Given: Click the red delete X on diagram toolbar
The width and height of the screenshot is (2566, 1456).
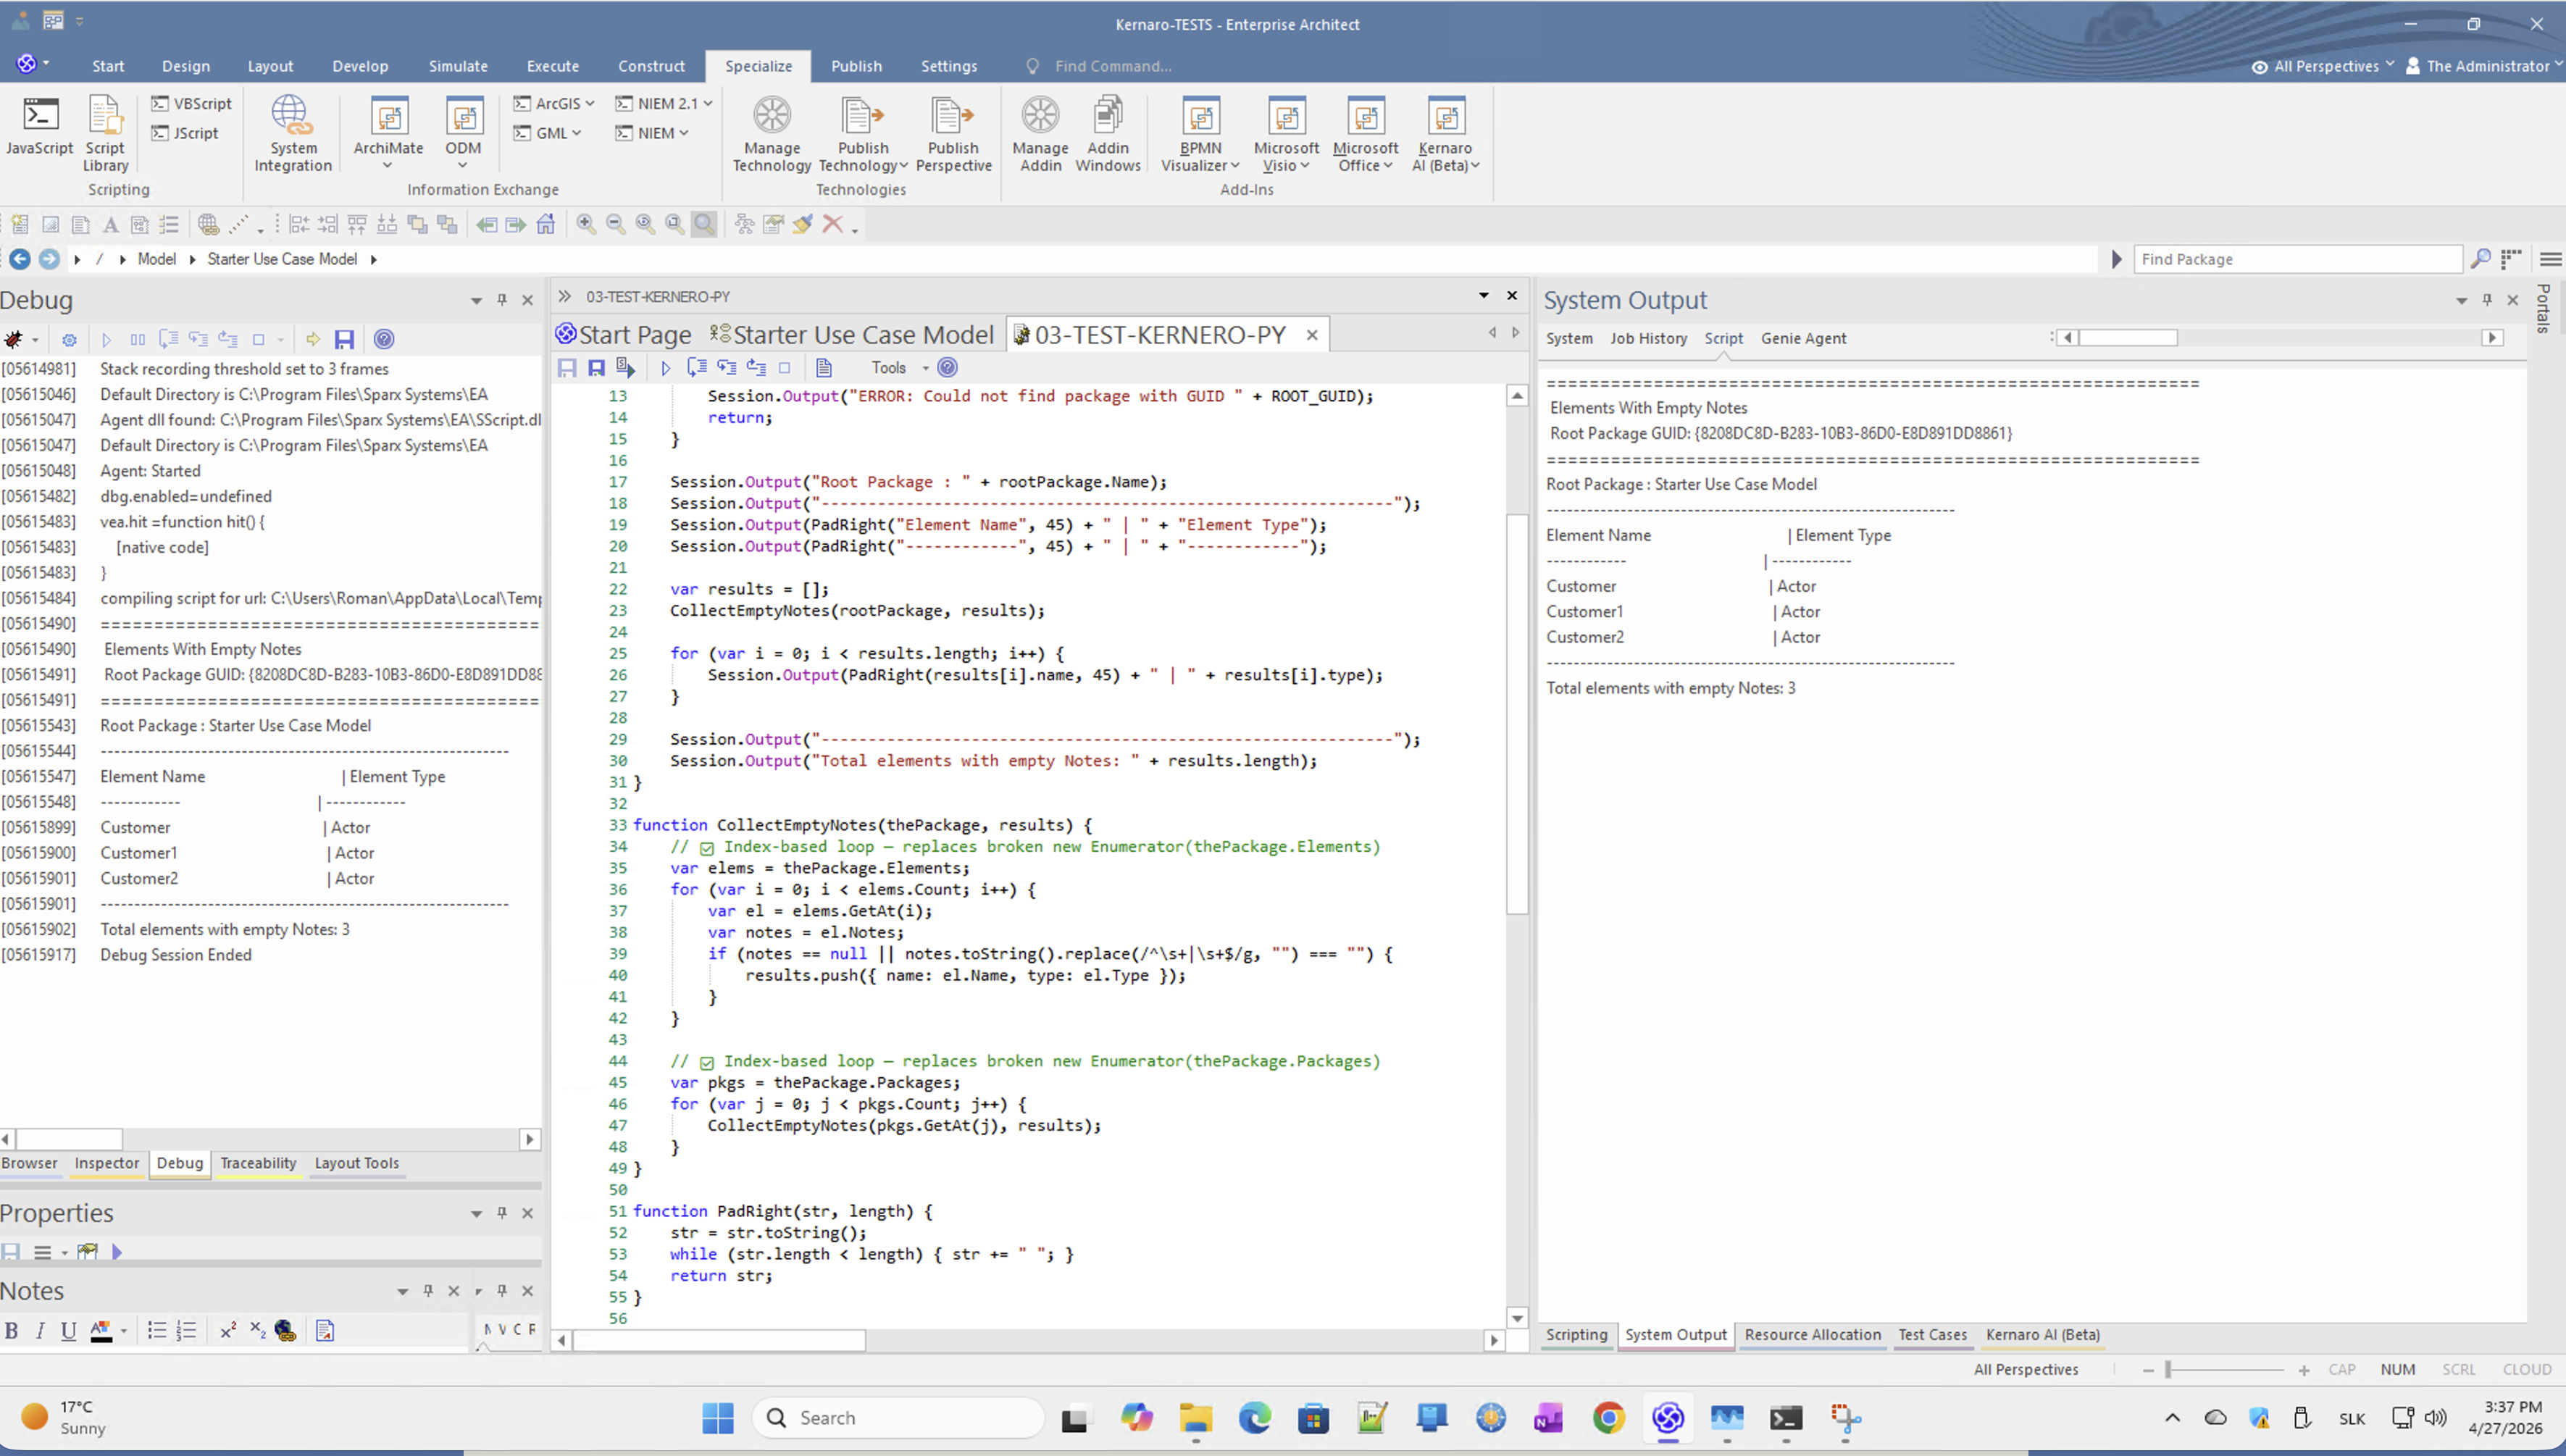Looking at the screenshot, I should [832, 224].
